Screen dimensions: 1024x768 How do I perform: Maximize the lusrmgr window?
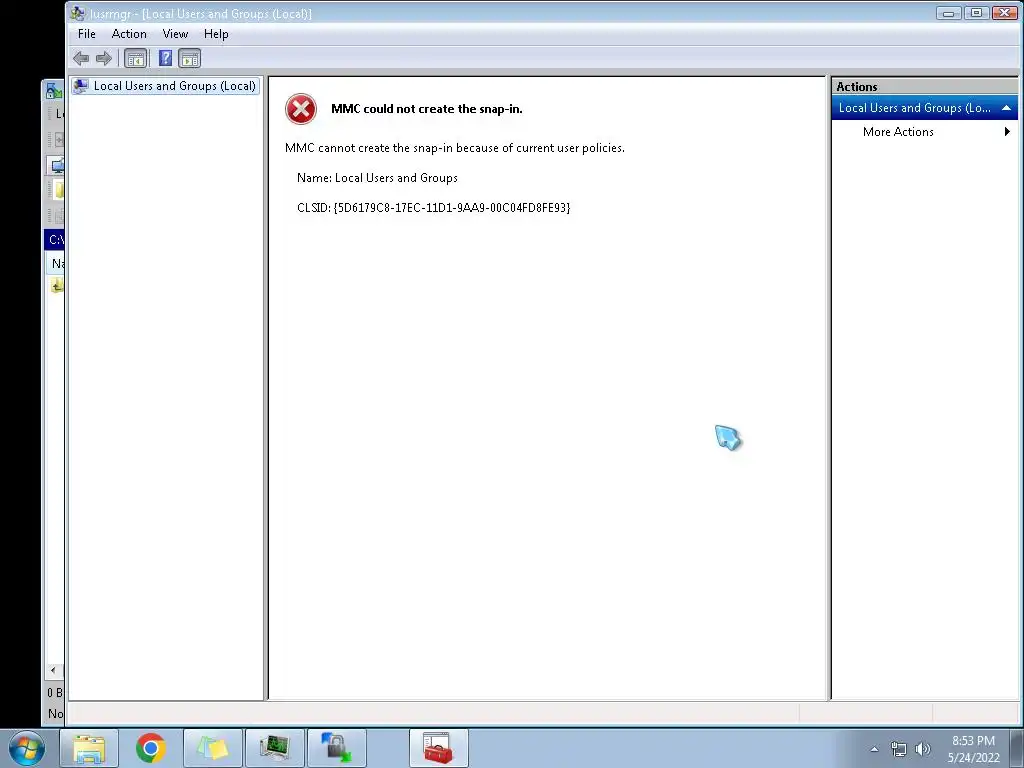(976, 13)
